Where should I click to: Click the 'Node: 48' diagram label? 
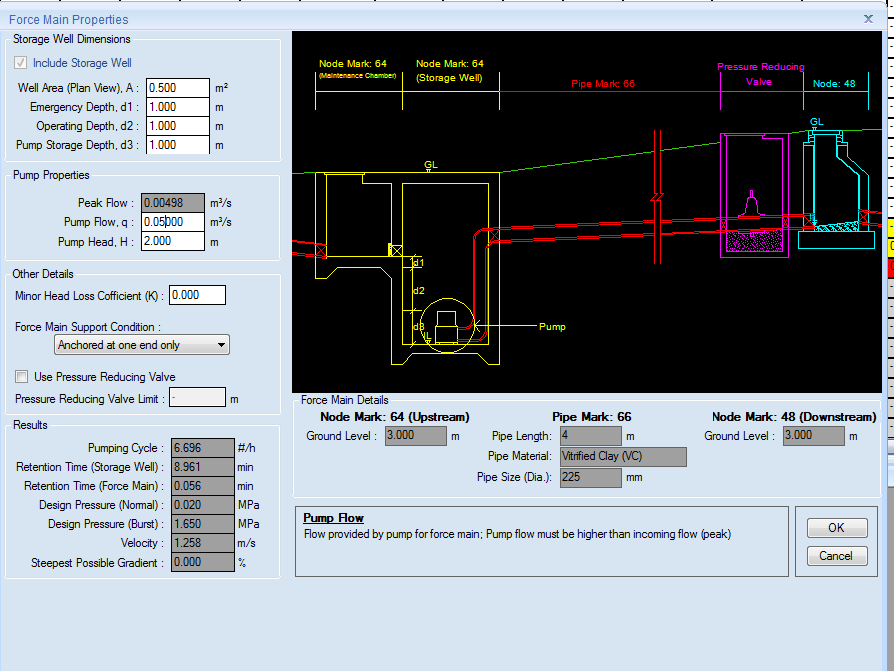tap(834, 84)
